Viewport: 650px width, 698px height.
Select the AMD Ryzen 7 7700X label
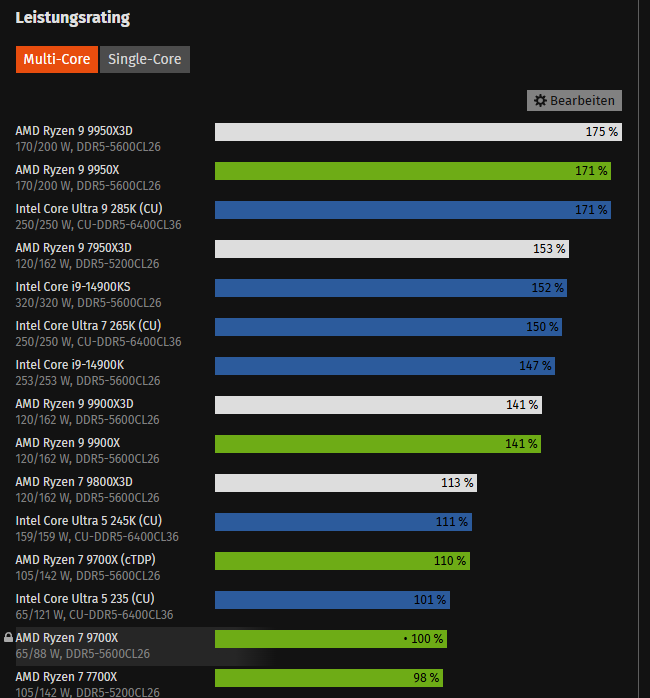click(66, 677)
